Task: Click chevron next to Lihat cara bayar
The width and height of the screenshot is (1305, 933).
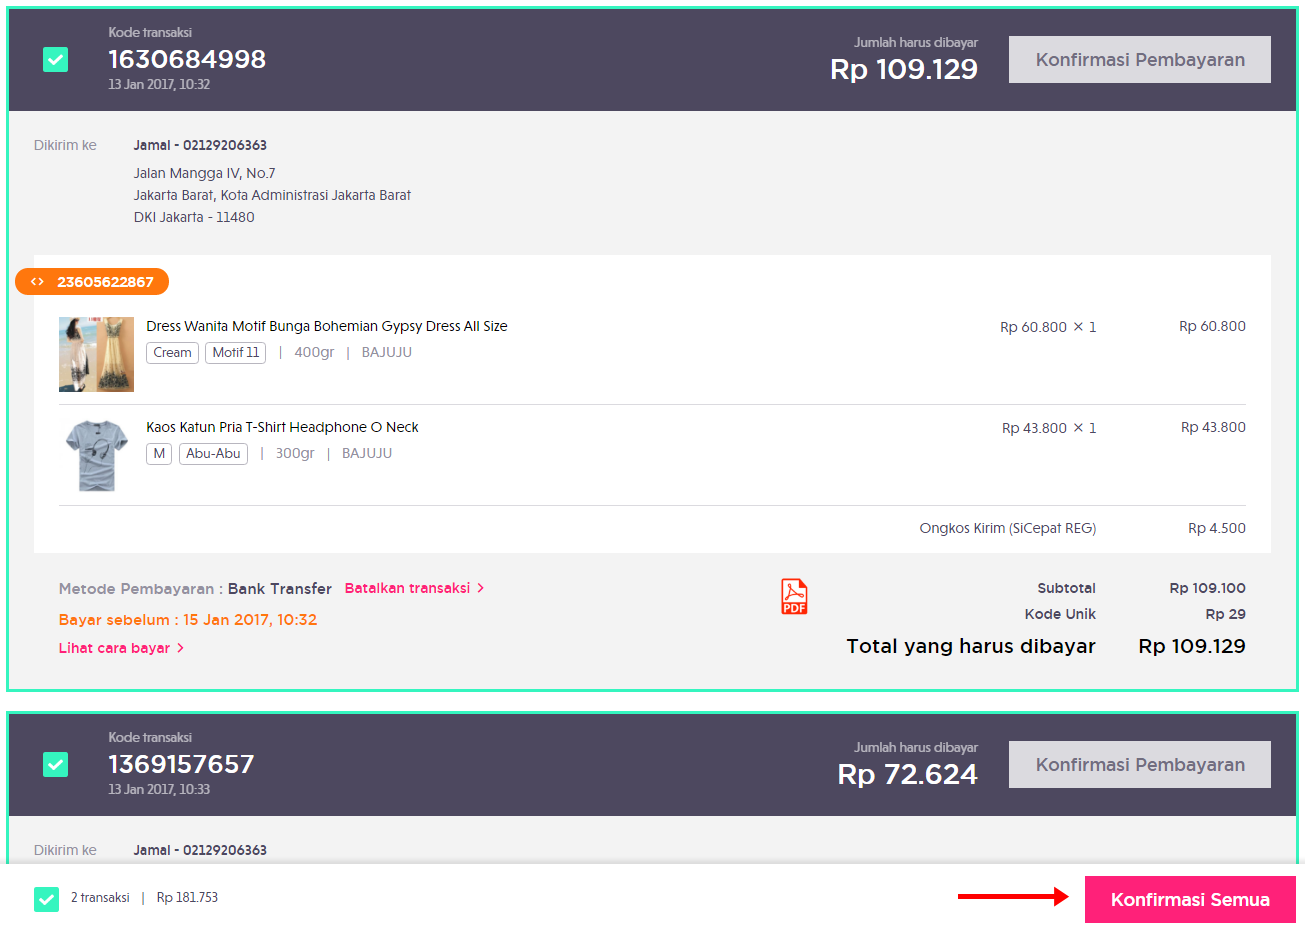Action: (x=181, y=648)
